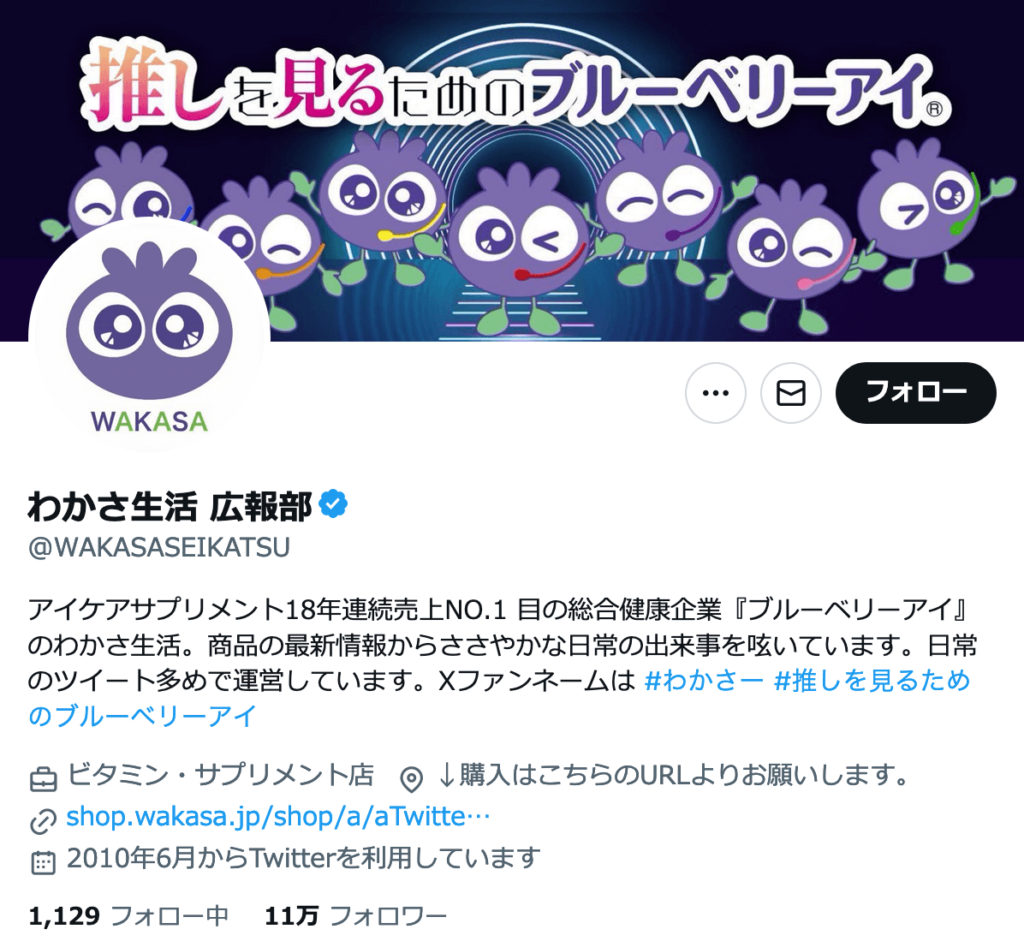1024x935 pixels.
Task: Click the calendar joined-date icon
Action: point(43,862)
